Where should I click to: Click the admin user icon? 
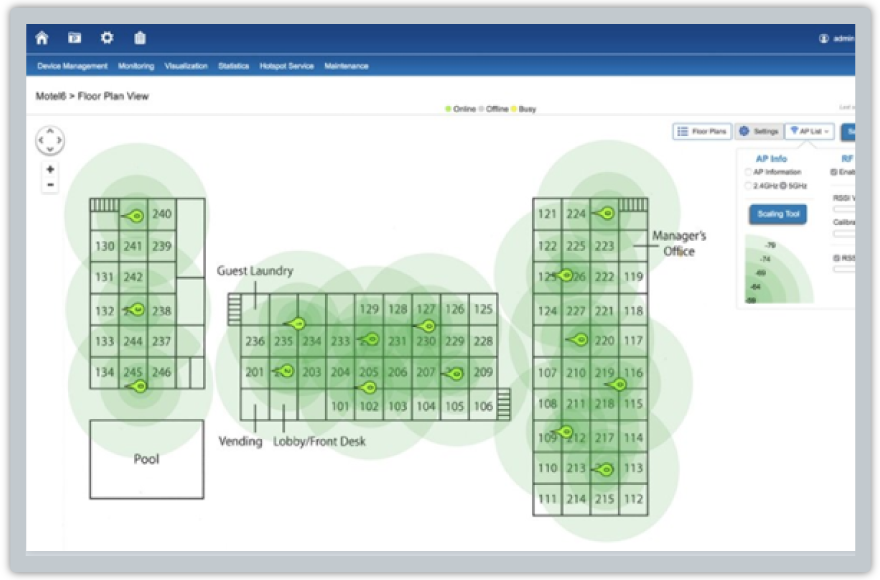tap(824, 38)
